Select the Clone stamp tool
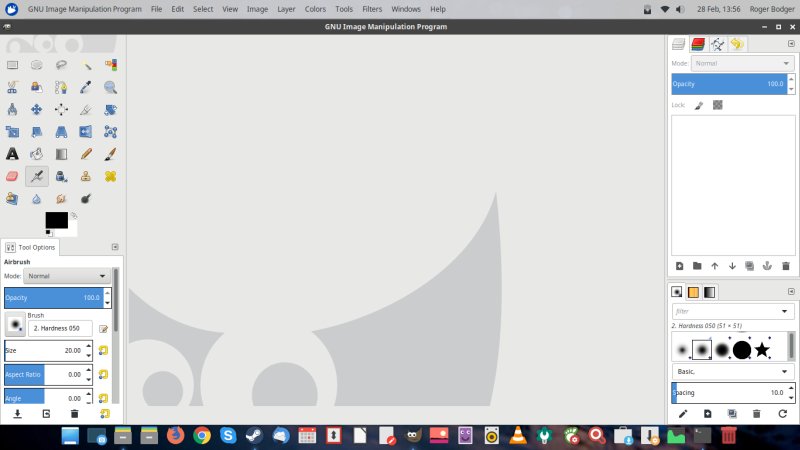This screenshot has height=450, width=800. coord(86,177)
